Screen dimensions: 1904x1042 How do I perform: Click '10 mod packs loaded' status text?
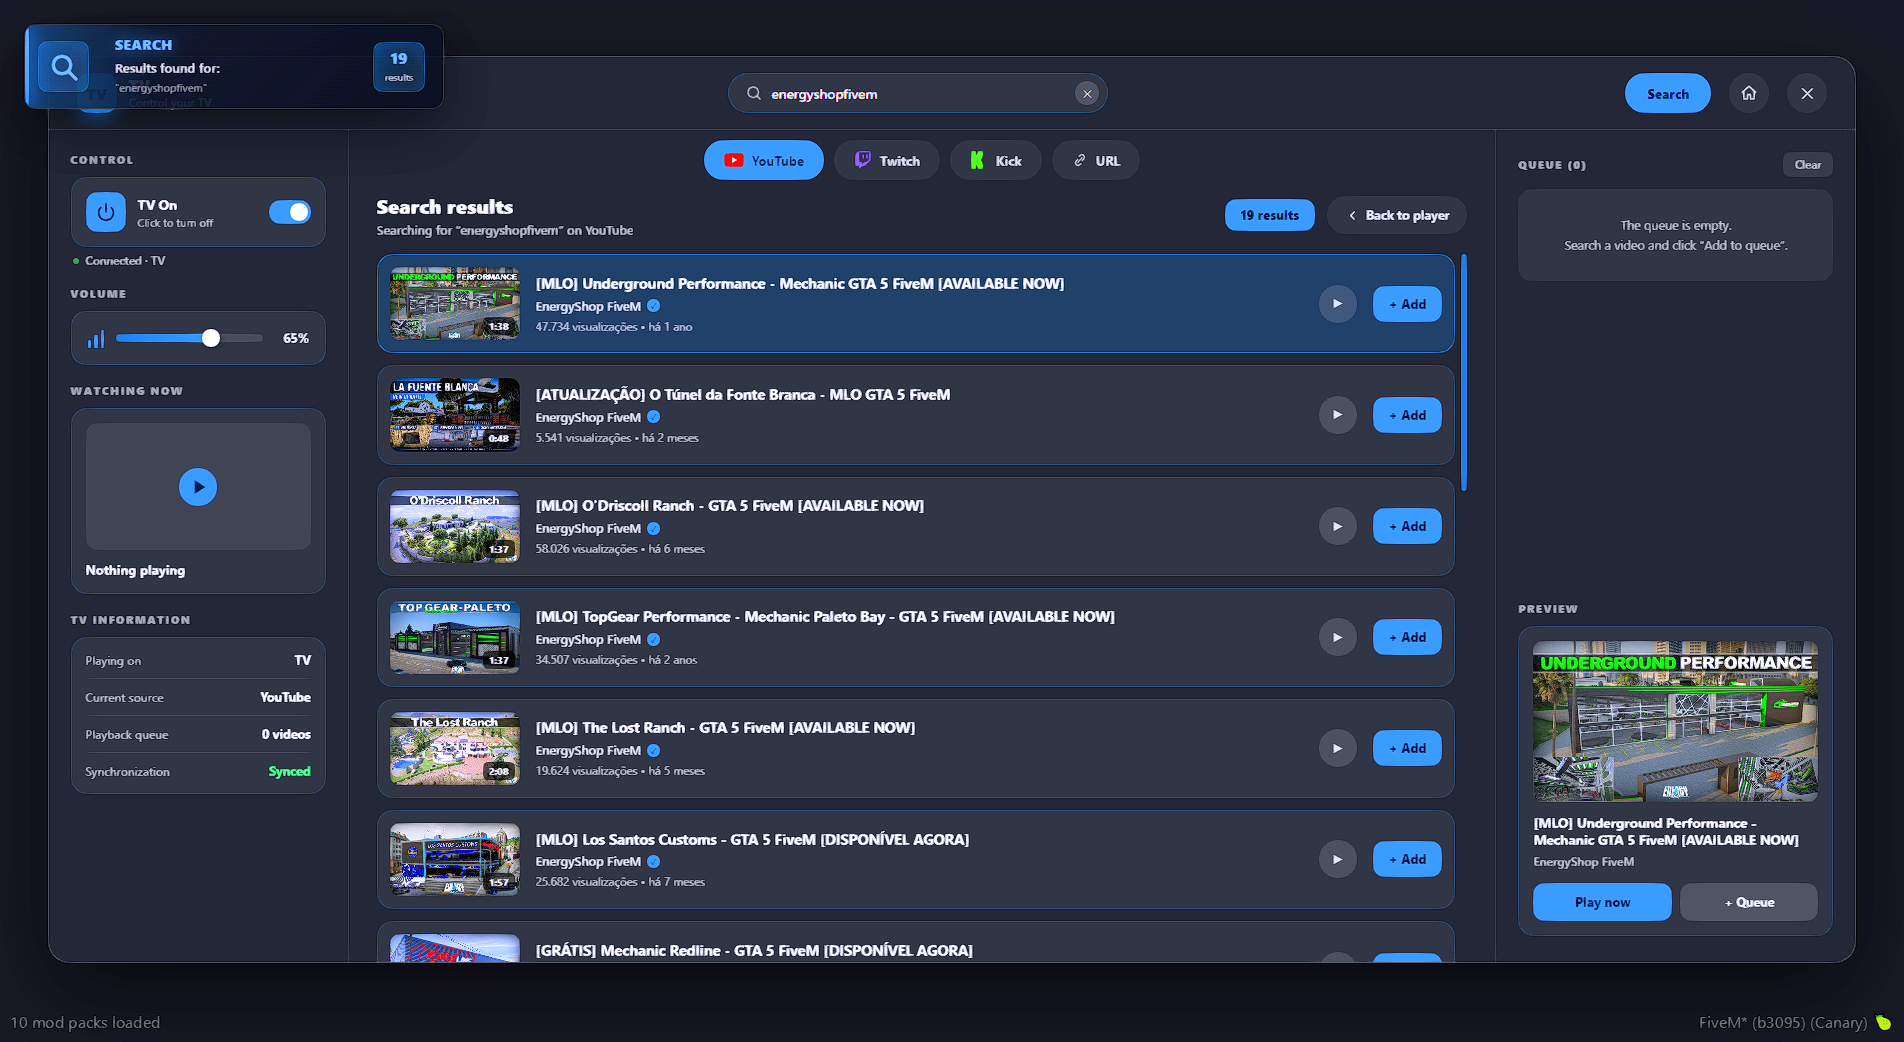[x=85, y=1022]
